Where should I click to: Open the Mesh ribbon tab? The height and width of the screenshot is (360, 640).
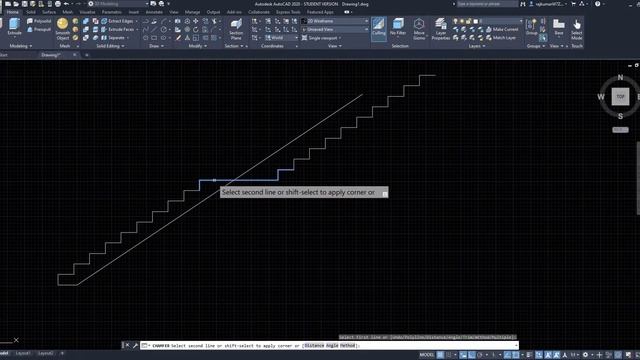(x=67, y=12)
